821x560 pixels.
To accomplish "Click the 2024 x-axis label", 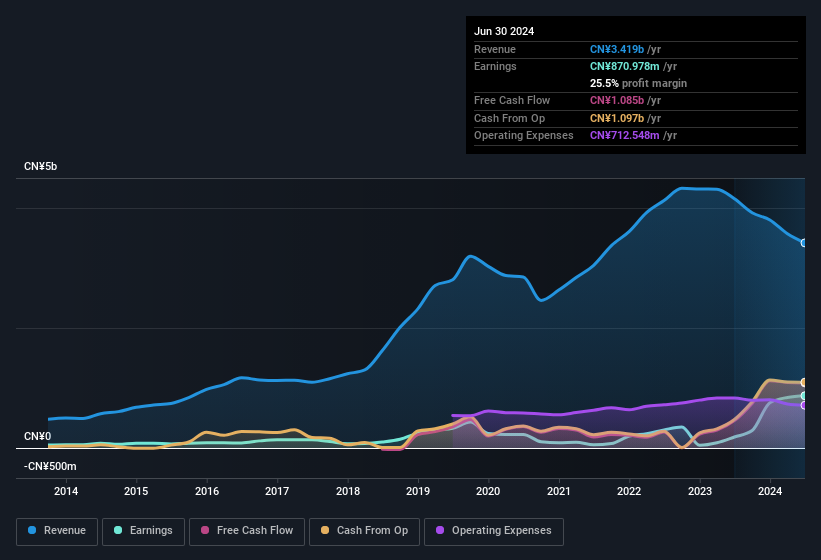I will tap(770, 491).
